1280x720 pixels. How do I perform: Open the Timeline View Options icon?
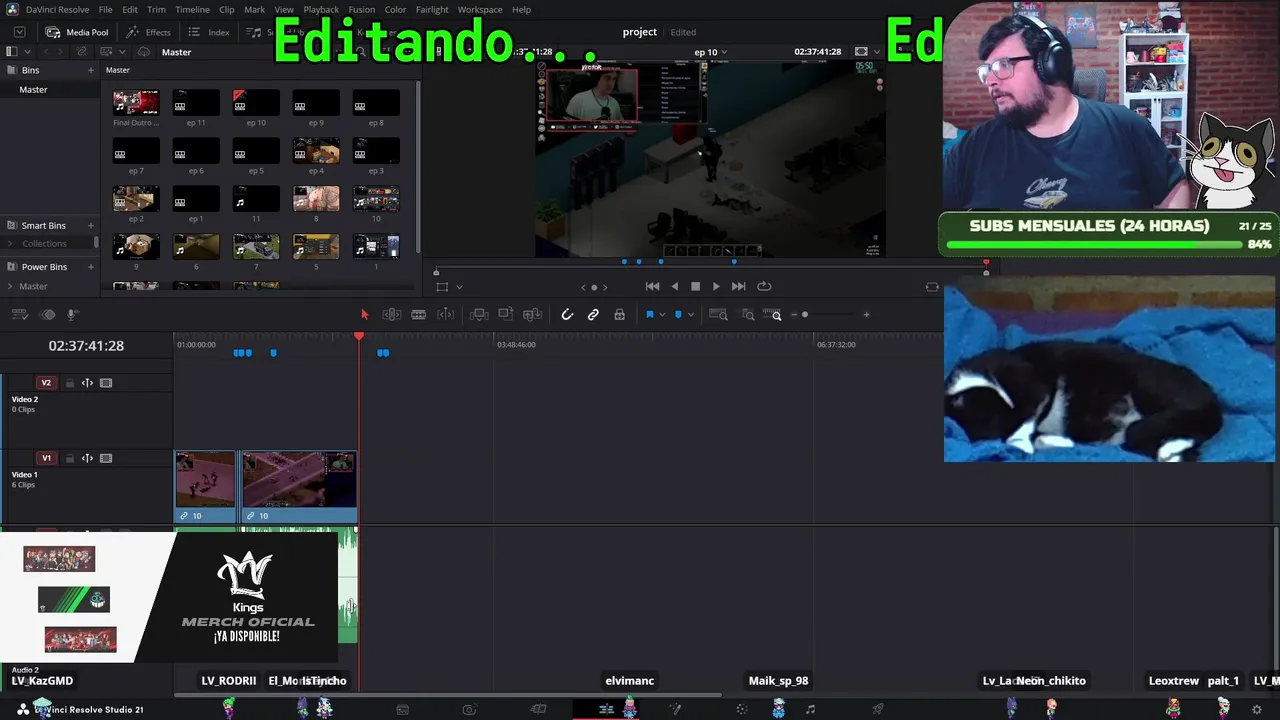coord(19,315)
